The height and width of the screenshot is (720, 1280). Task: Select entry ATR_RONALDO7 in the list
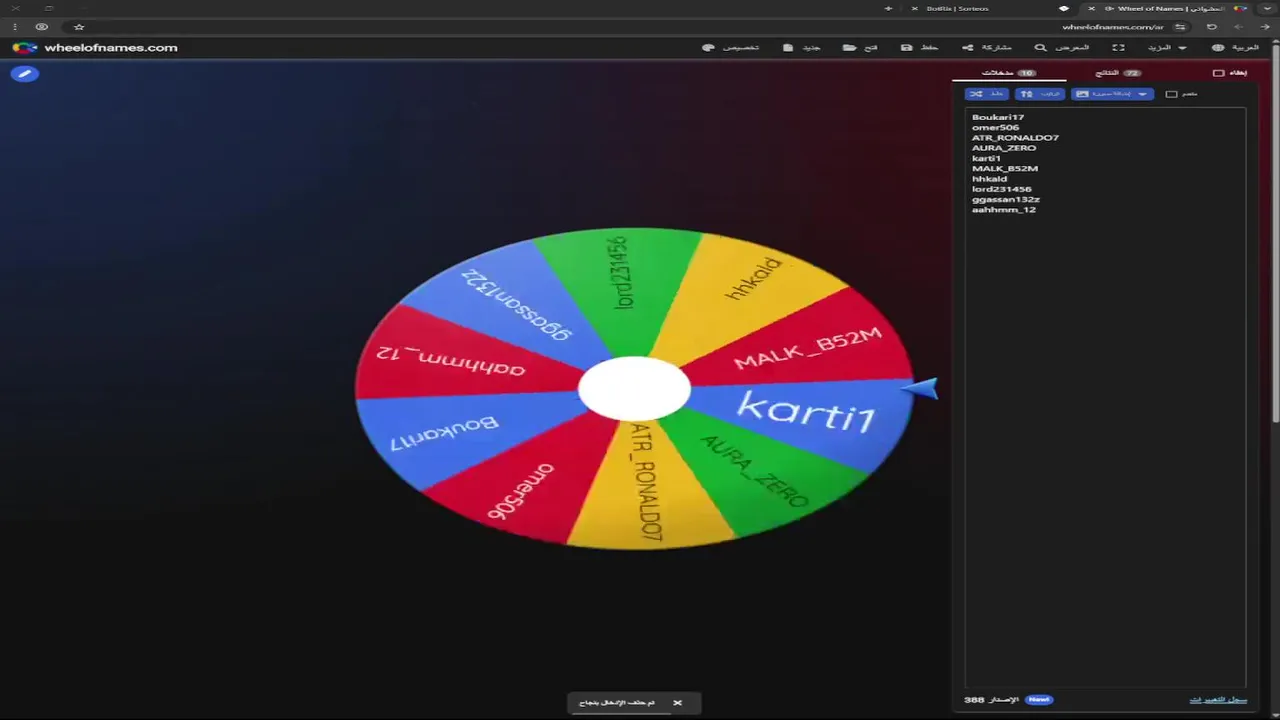1015,138
